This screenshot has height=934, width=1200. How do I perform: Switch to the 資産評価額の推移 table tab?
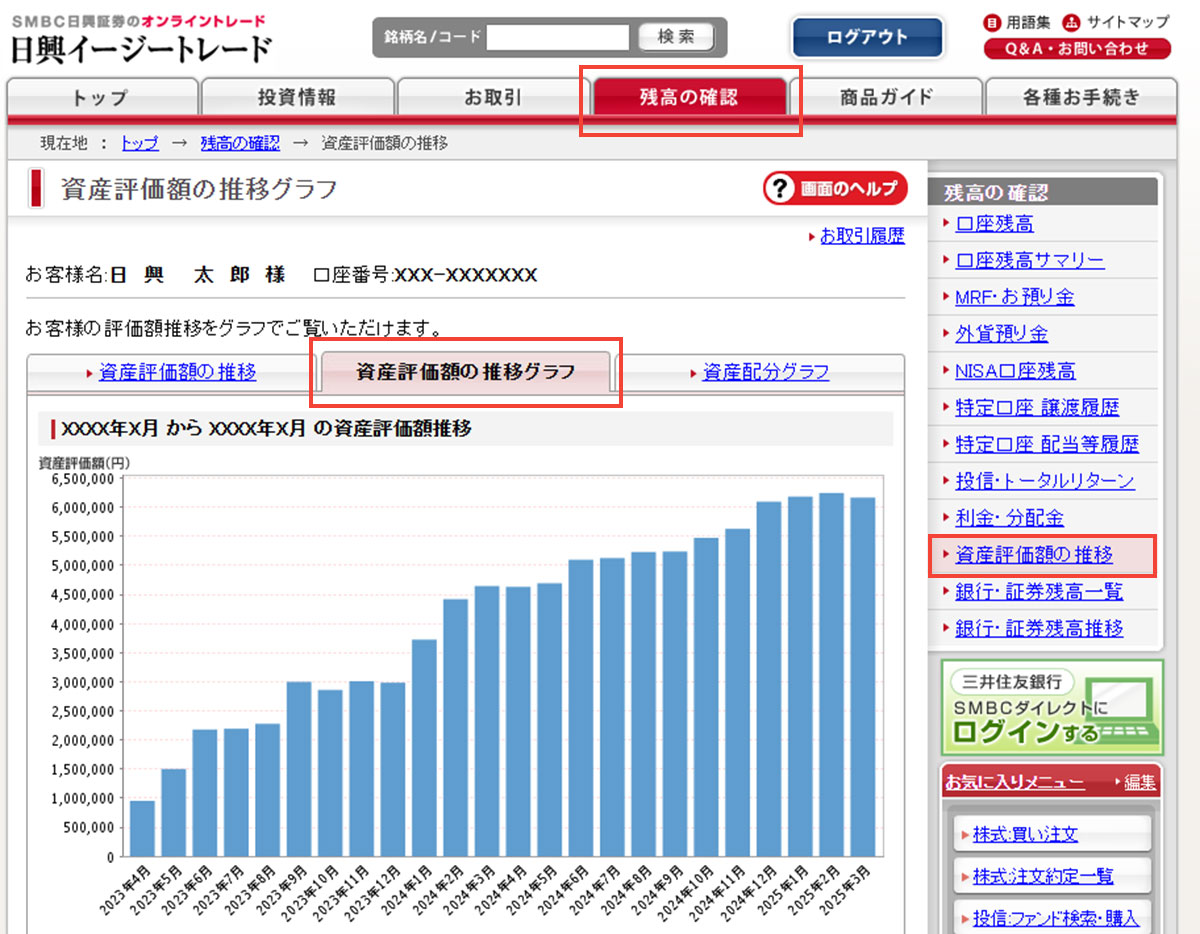[177, 373]
